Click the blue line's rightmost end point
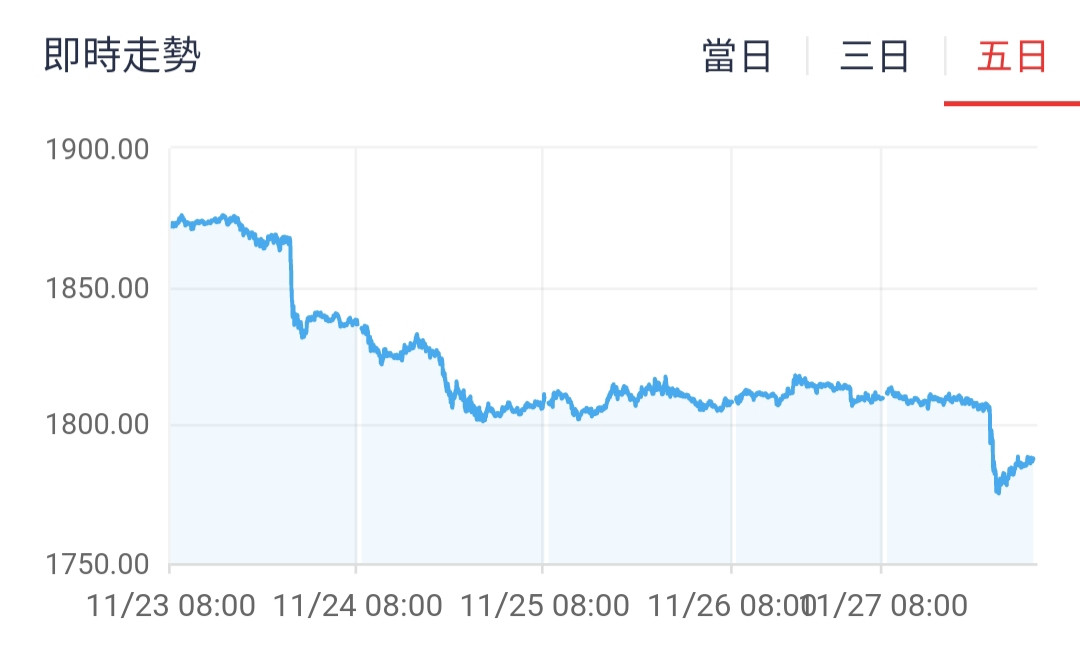 coord(1033,459)
